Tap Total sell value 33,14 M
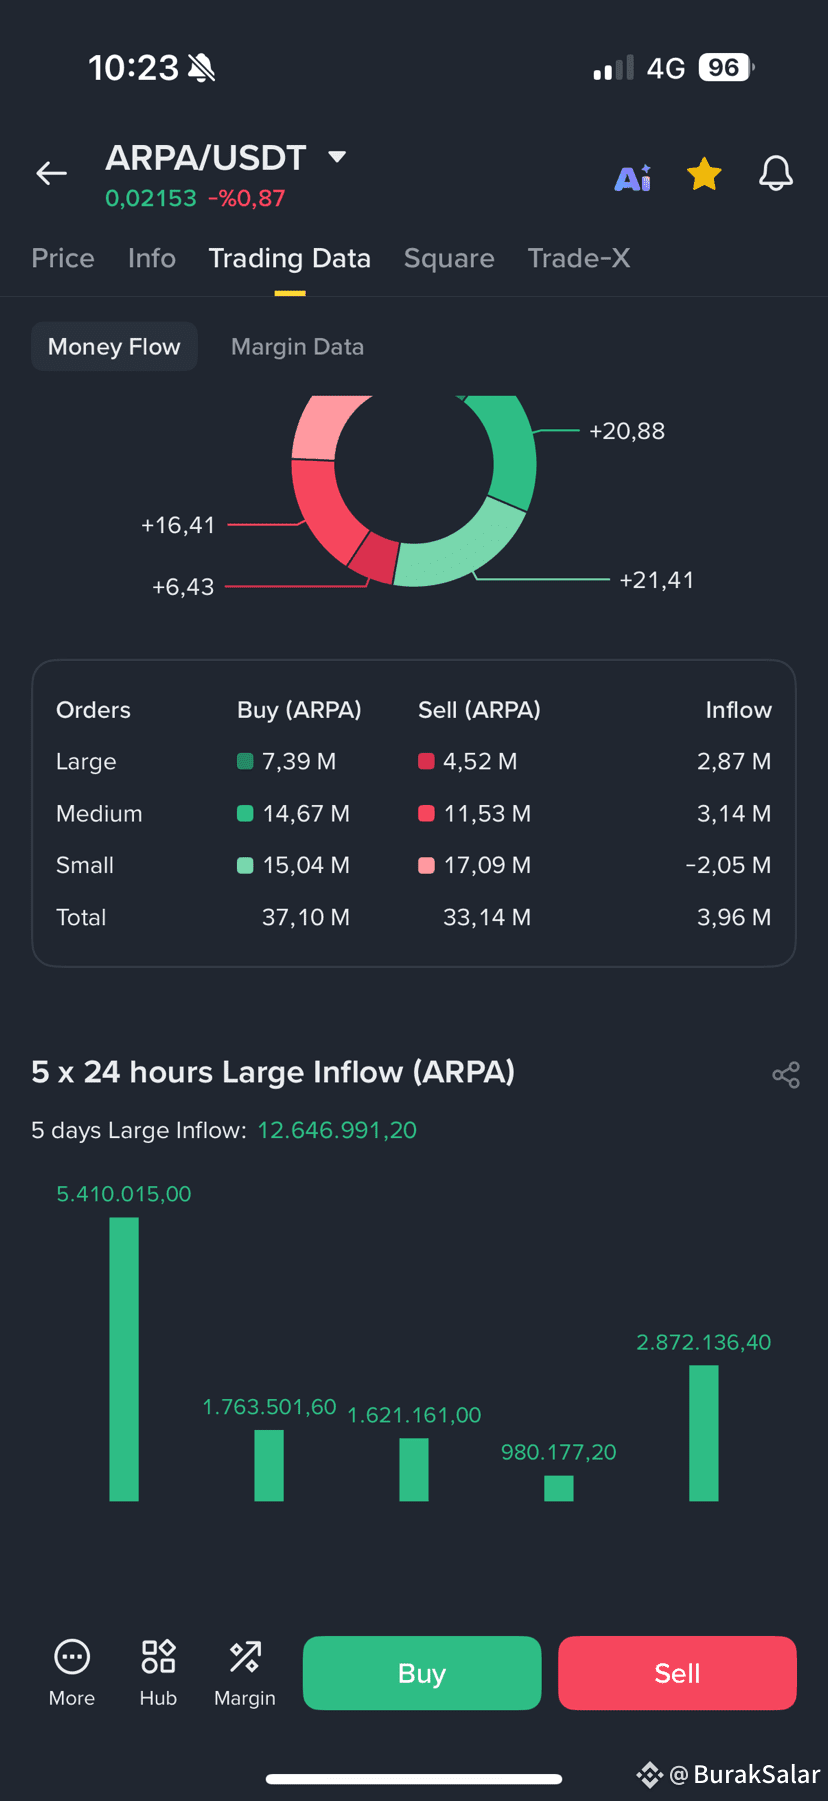The width and height of the screenshot is (828, 1801). pyautogui.click(x=487, y=917)
